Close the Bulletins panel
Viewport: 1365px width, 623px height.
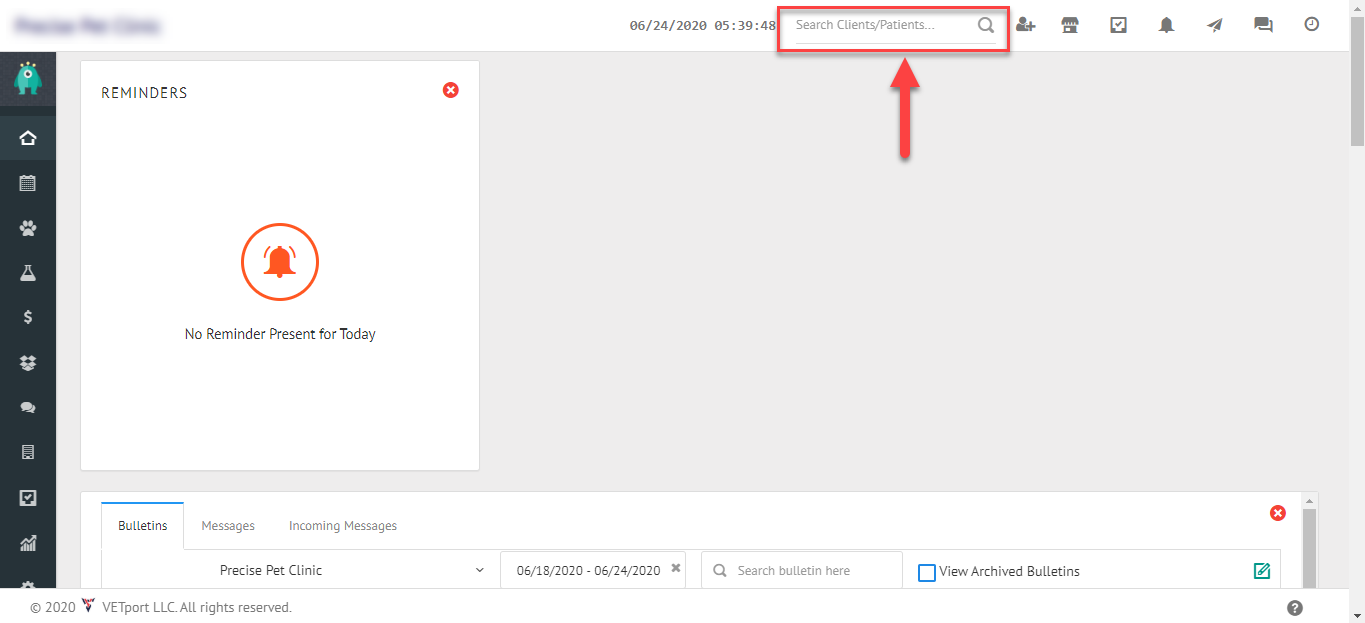point(1278,513)
